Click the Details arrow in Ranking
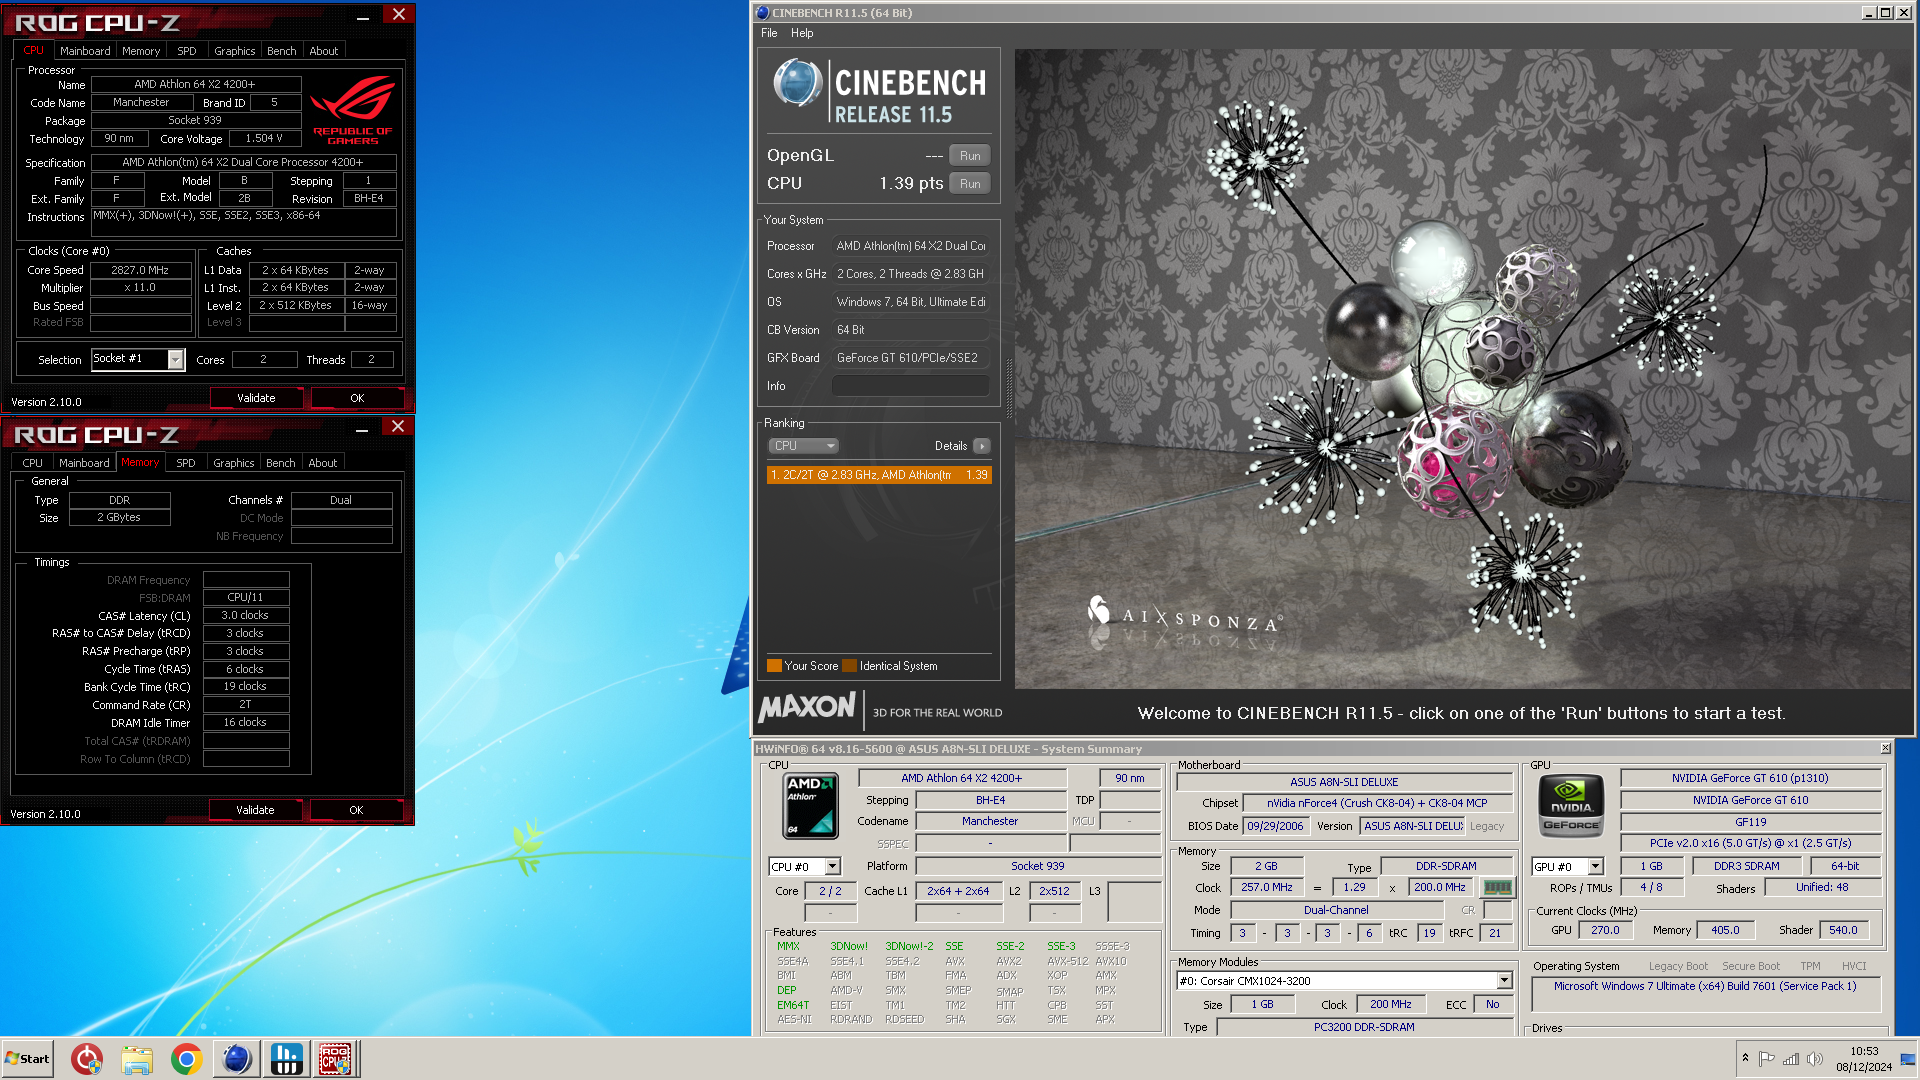The width and height of the screenshot is (1920, 1080). point(982,446)
